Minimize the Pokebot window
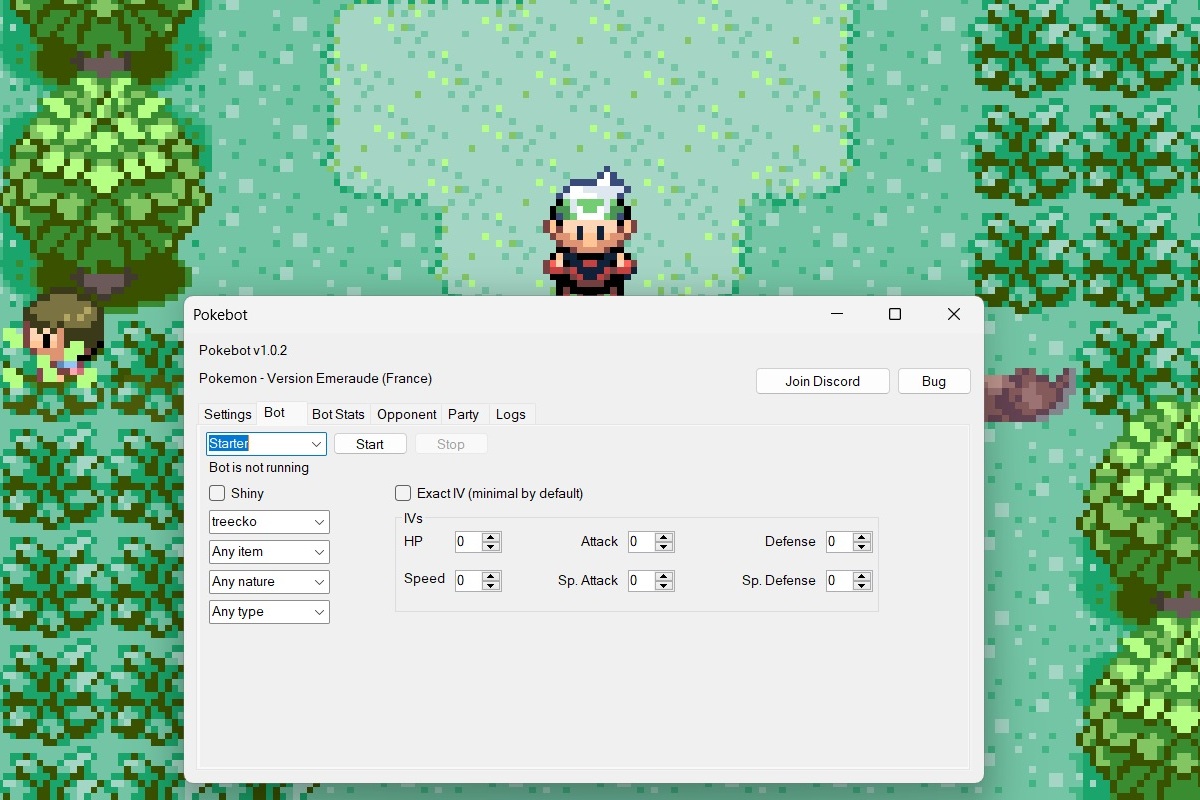 tap(836, 314)
